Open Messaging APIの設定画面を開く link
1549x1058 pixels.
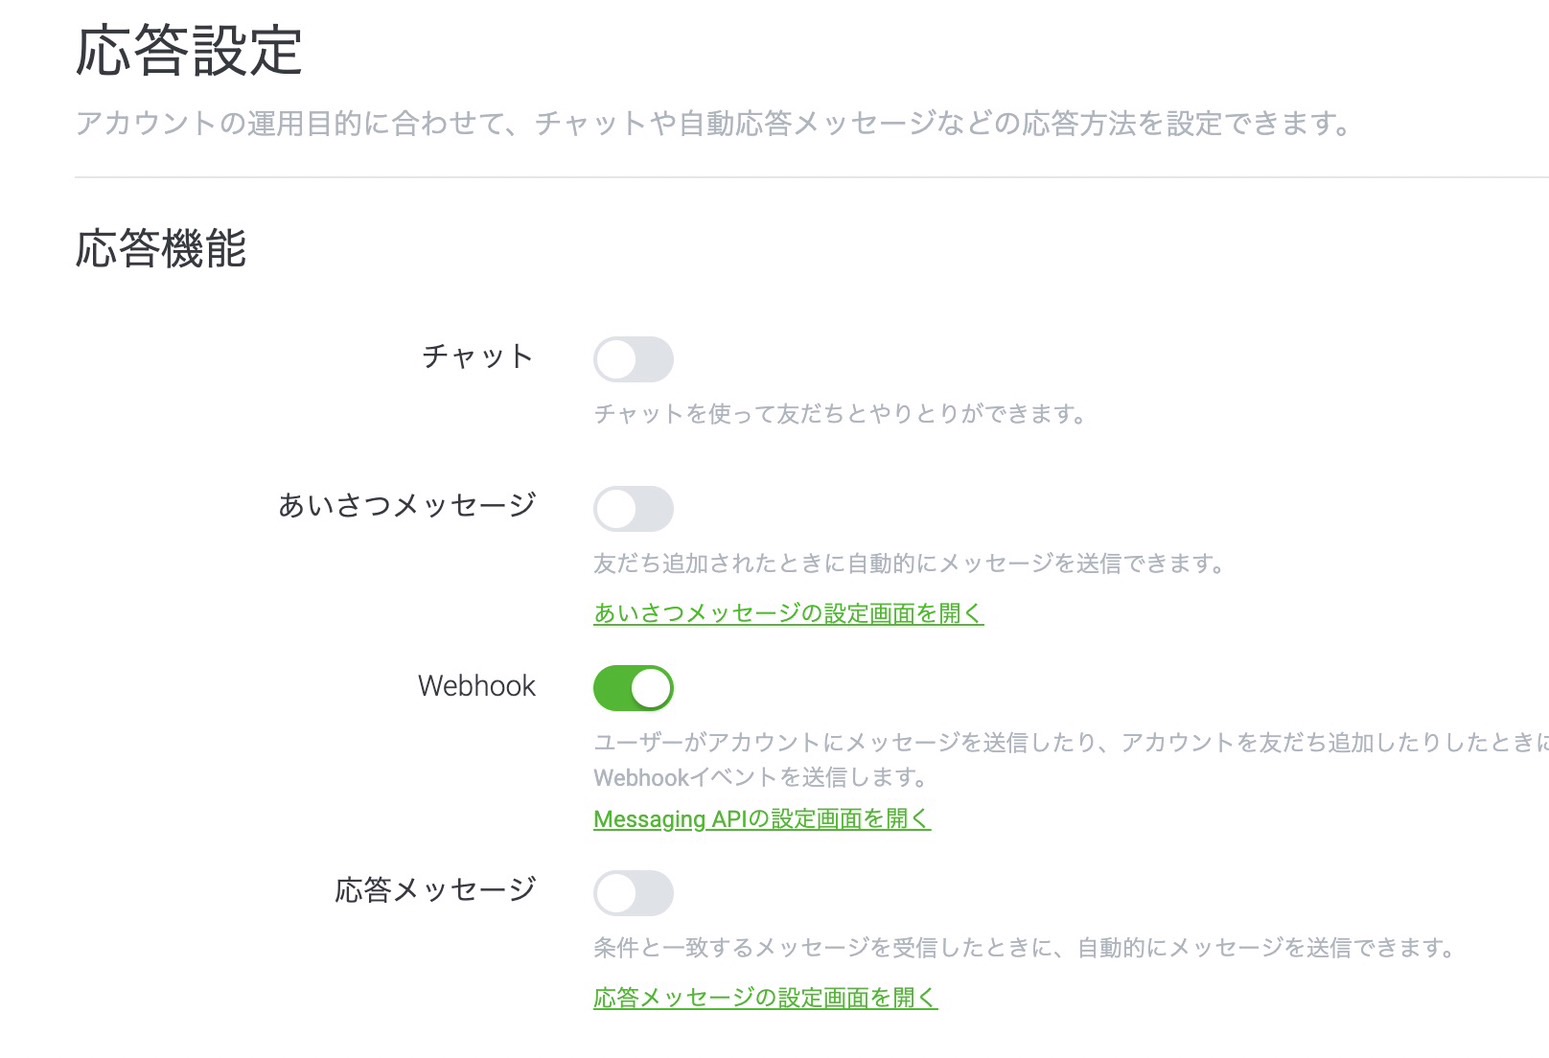(762, 819)
